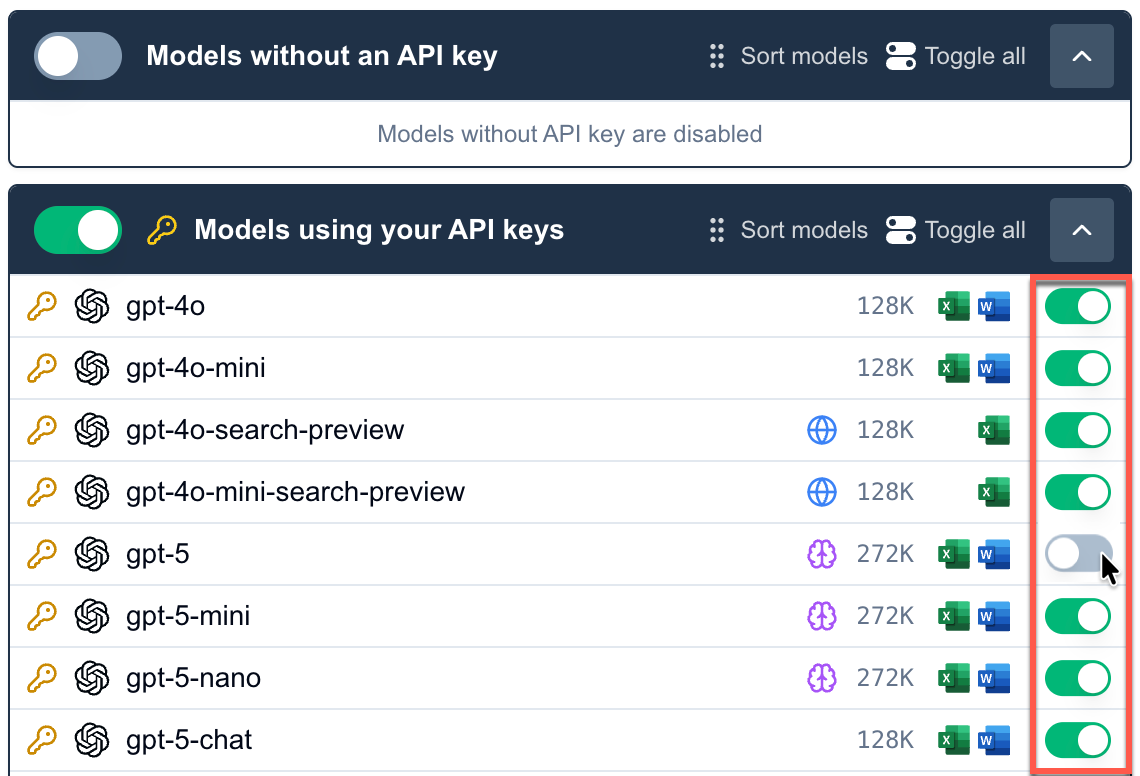Switch off Models using your API keys
This screenshot has width=1140, height=776.
pos(78,230)
